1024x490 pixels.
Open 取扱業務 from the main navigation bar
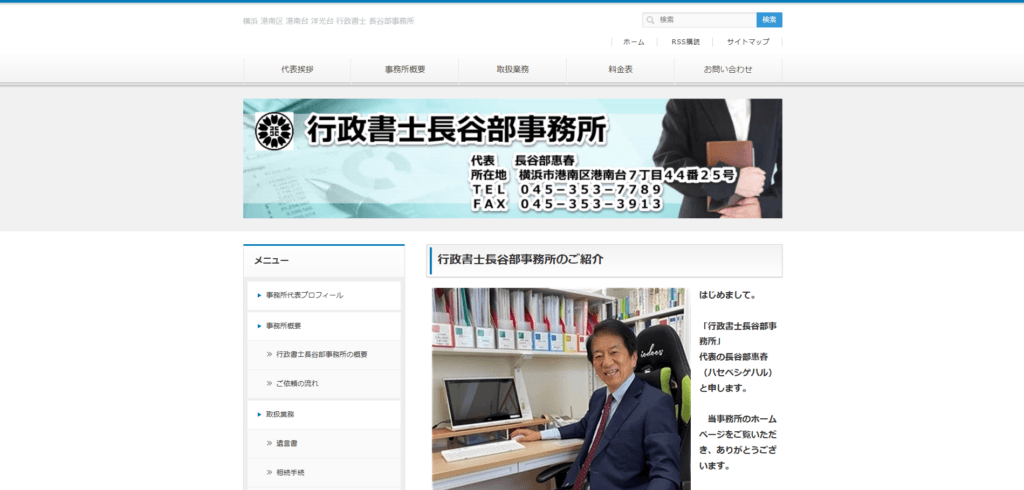(513, 70)
